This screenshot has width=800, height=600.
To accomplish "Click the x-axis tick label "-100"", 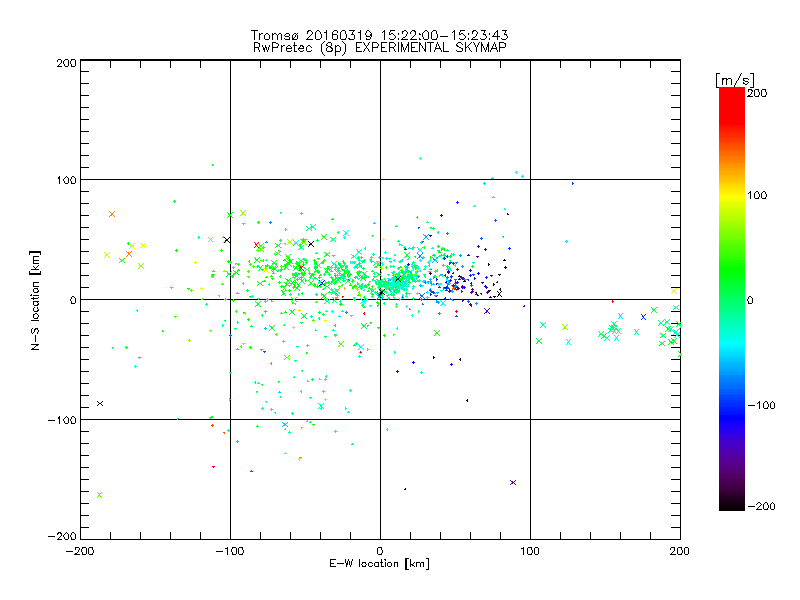I will (x=230, y=551).
